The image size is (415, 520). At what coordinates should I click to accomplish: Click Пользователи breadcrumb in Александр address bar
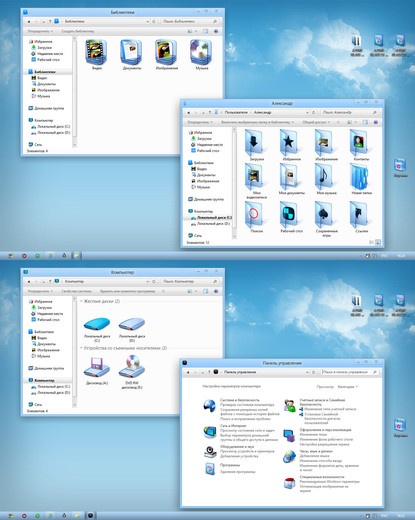(236, 113)
